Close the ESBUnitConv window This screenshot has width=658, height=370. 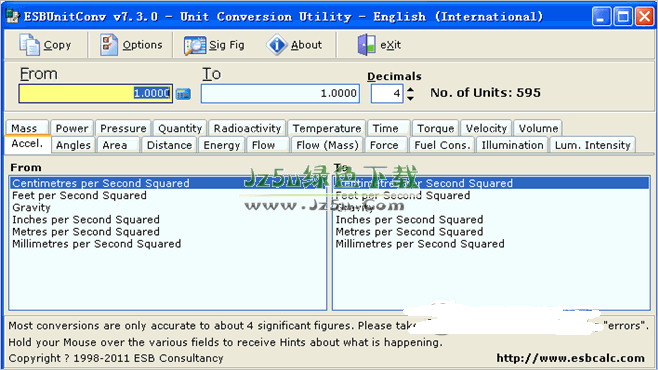645,17
